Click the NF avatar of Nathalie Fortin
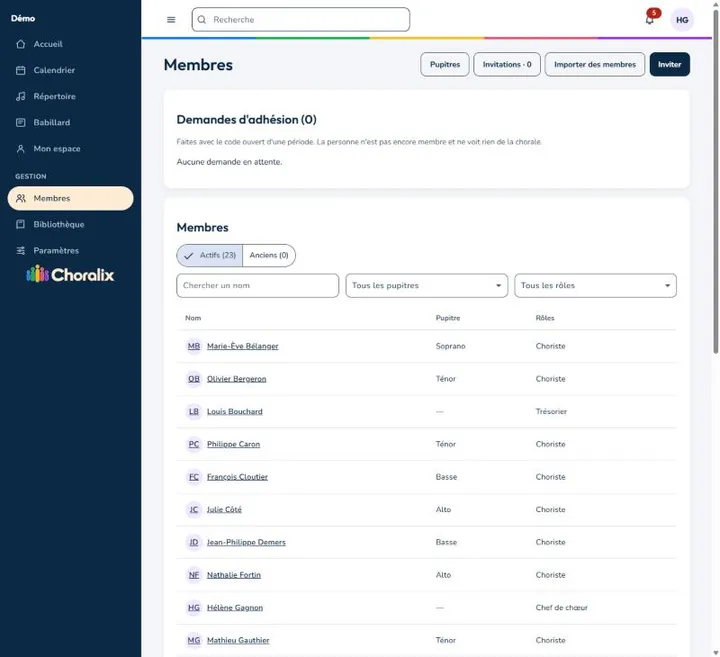The width and height of the screenshot is (720, 657). tap(194, 575)
